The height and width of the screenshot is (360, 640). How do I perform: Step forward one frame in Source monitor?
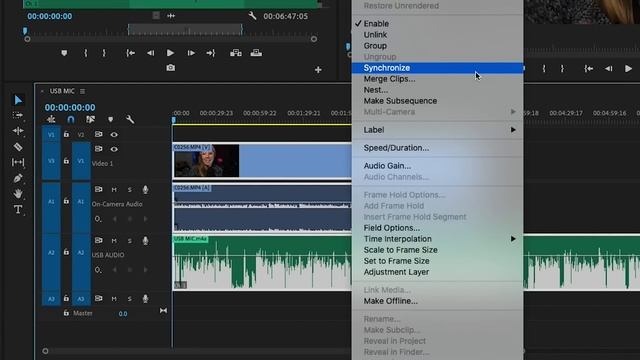(x=191, y=53)
